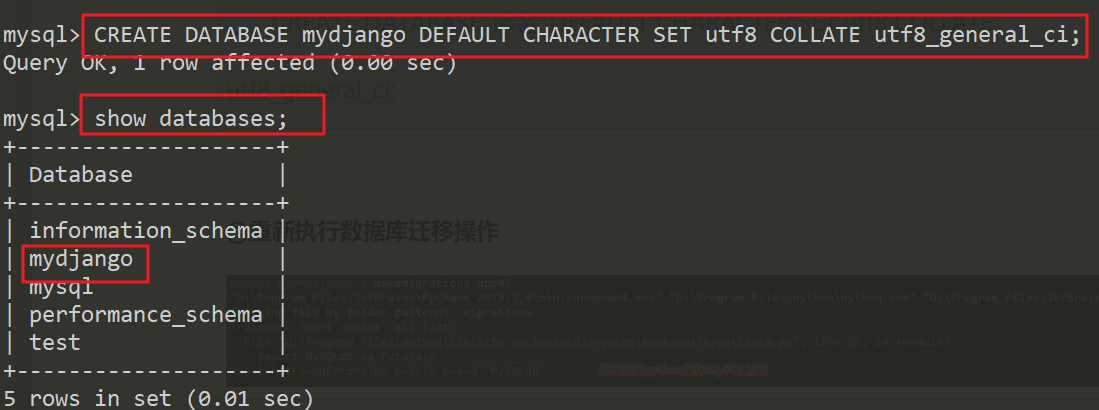Click the 'Database' column header
The width and height of the screenshot is (1099, 410).
(x=80, y=175)
